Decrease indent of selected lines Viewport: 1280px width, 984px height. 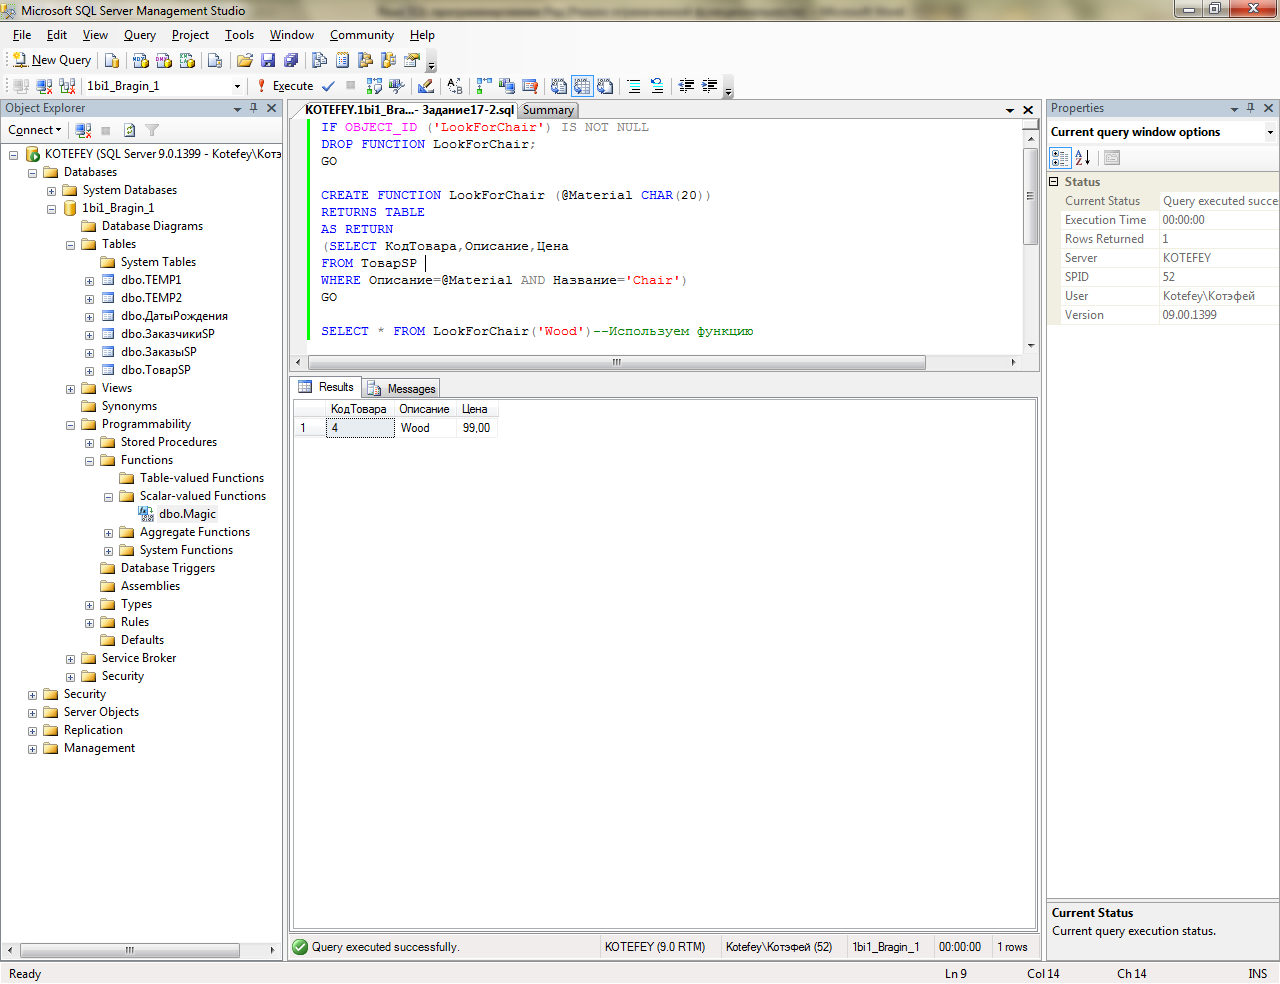pyautogui.click(x=686, y=86)
